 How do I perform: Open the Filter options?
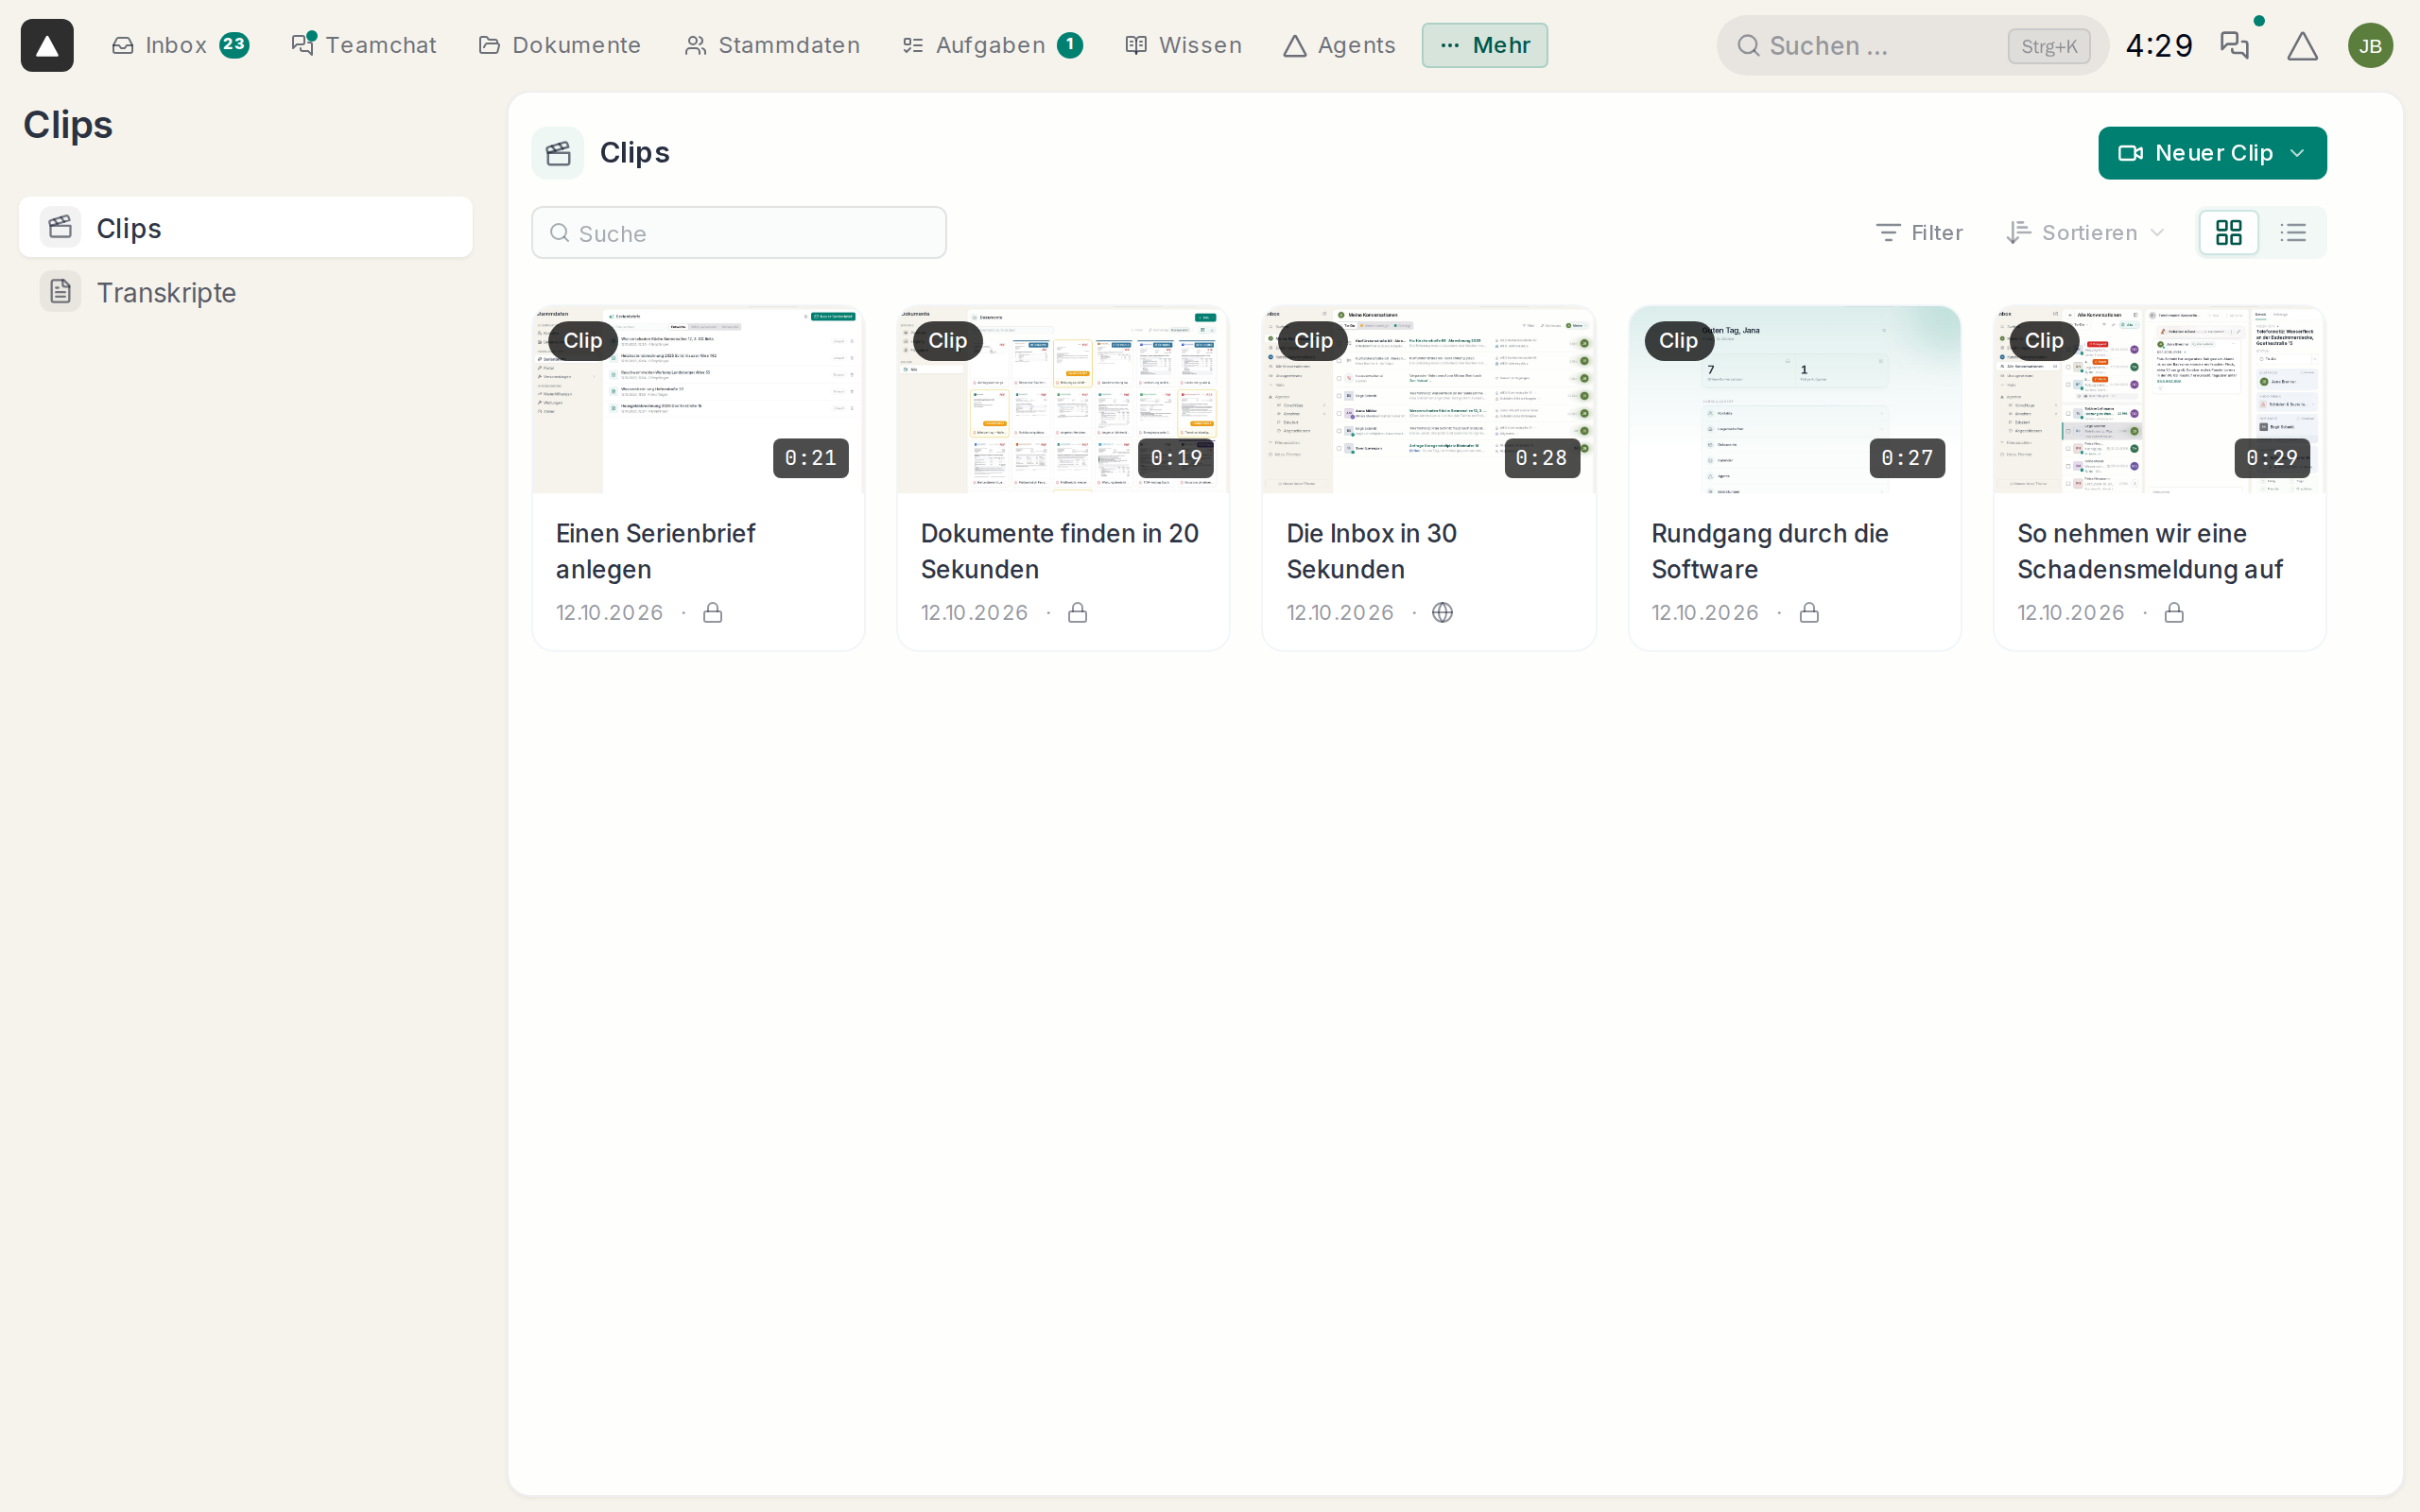1919,233
